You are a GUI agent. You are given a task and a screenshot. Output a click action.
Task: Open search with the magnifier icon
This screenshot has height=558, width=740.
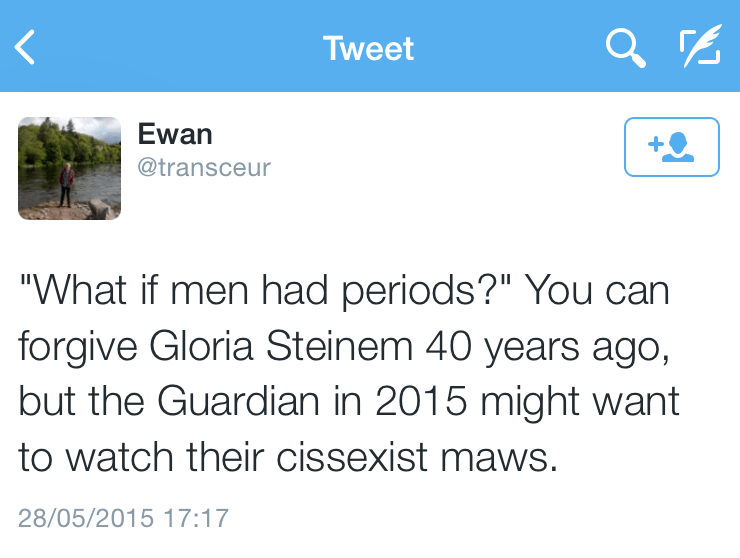[626, 48]
